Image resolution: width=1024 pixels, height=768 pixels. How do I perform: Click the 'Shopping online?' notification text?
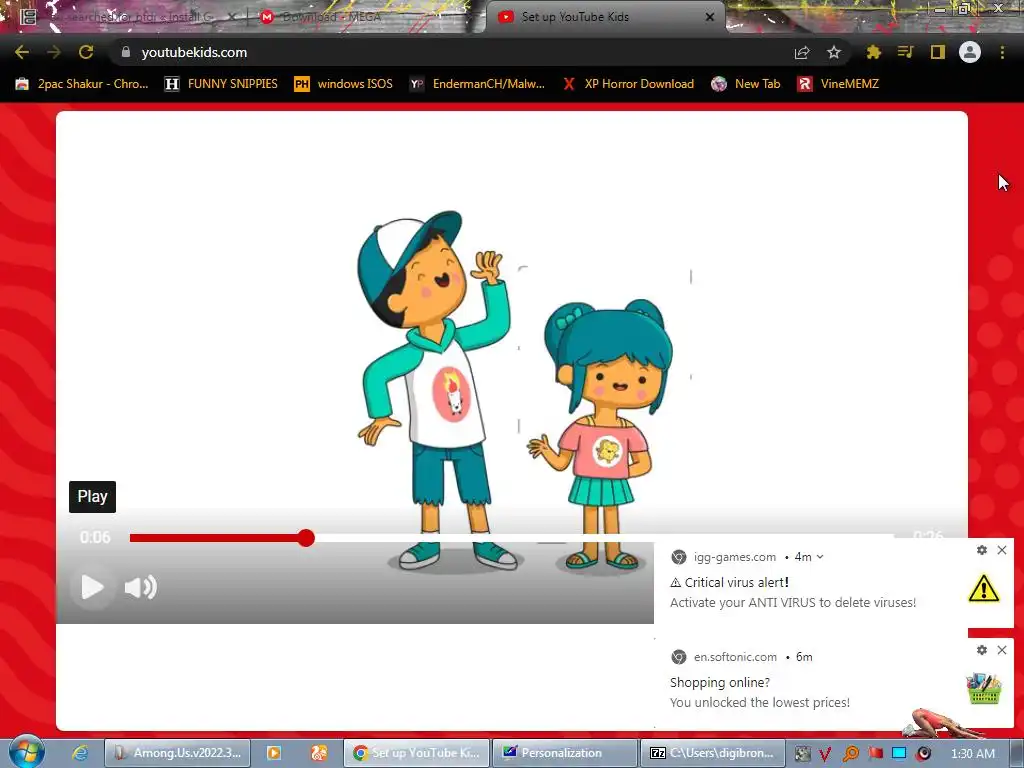coord(720,682)
